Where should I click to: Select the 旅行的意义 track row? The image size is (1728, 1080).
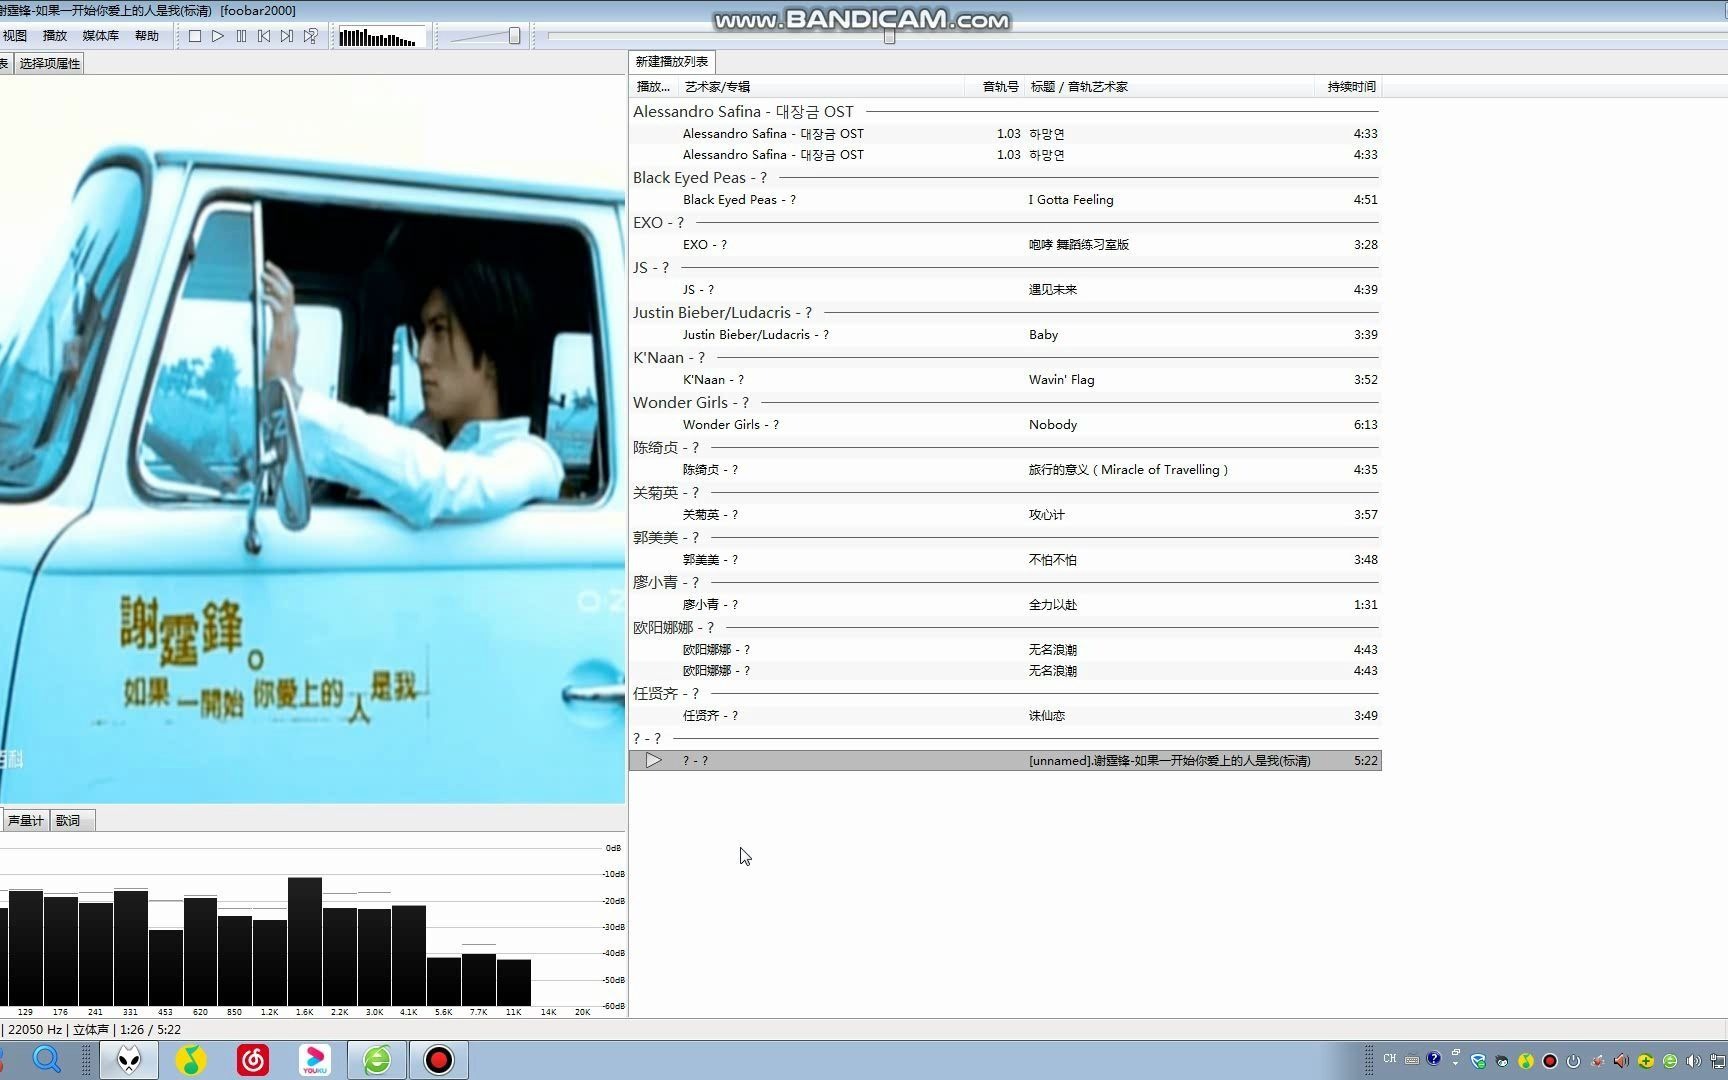[1005, 470]
